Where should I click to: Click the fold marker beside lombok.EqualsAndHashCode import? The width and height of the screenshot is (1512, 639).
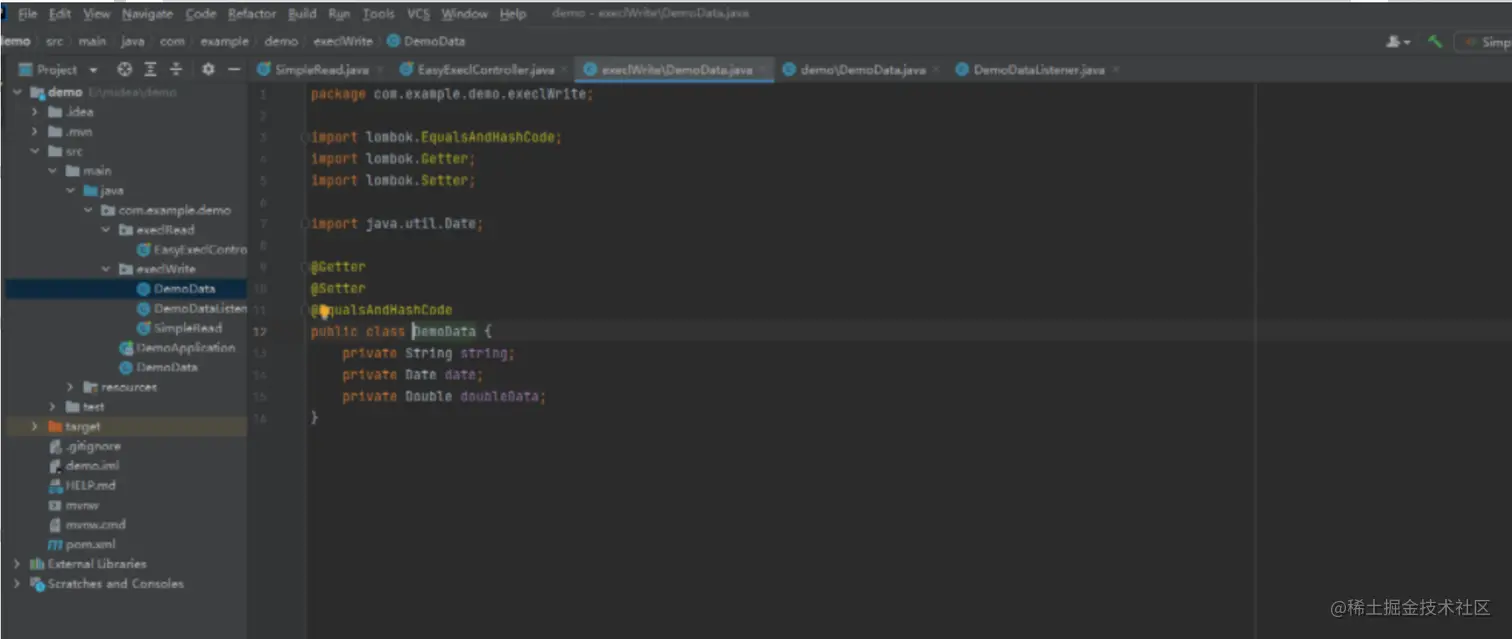click(x=304, y=137)
